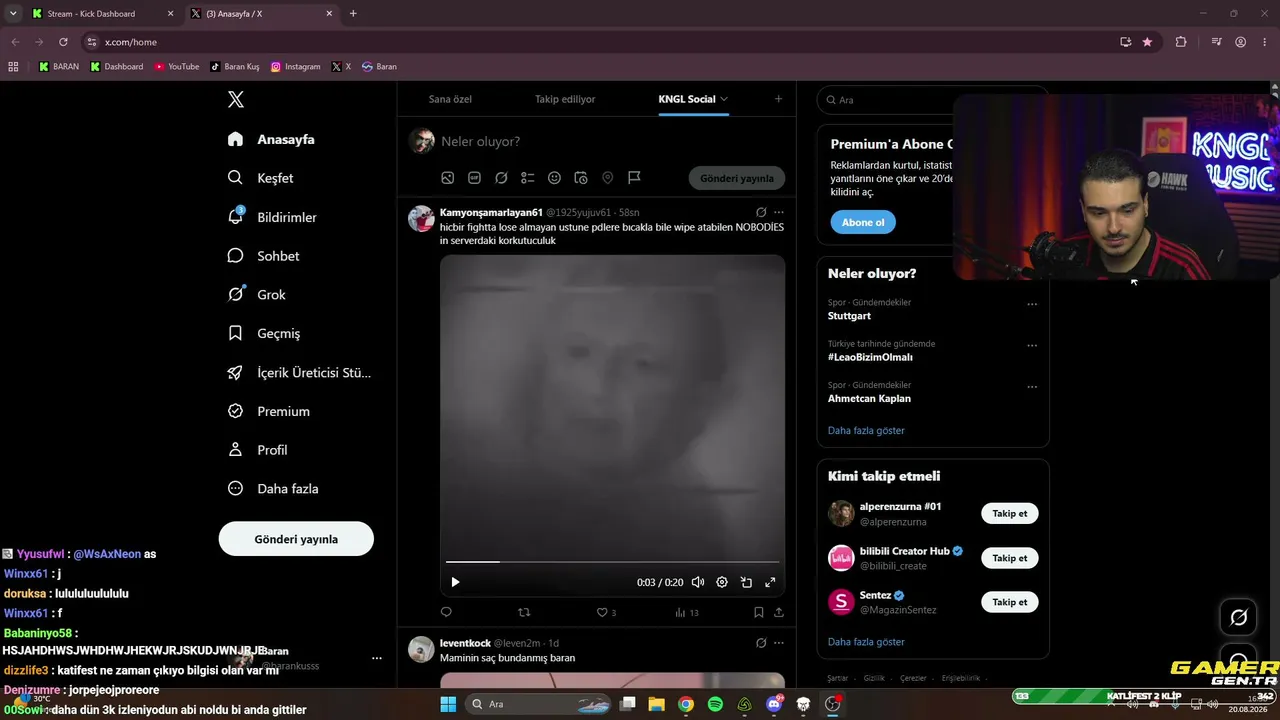Click Abone ol premium button
The width and height of the screenshot is (1280, 720).
(x=863, y=222)
